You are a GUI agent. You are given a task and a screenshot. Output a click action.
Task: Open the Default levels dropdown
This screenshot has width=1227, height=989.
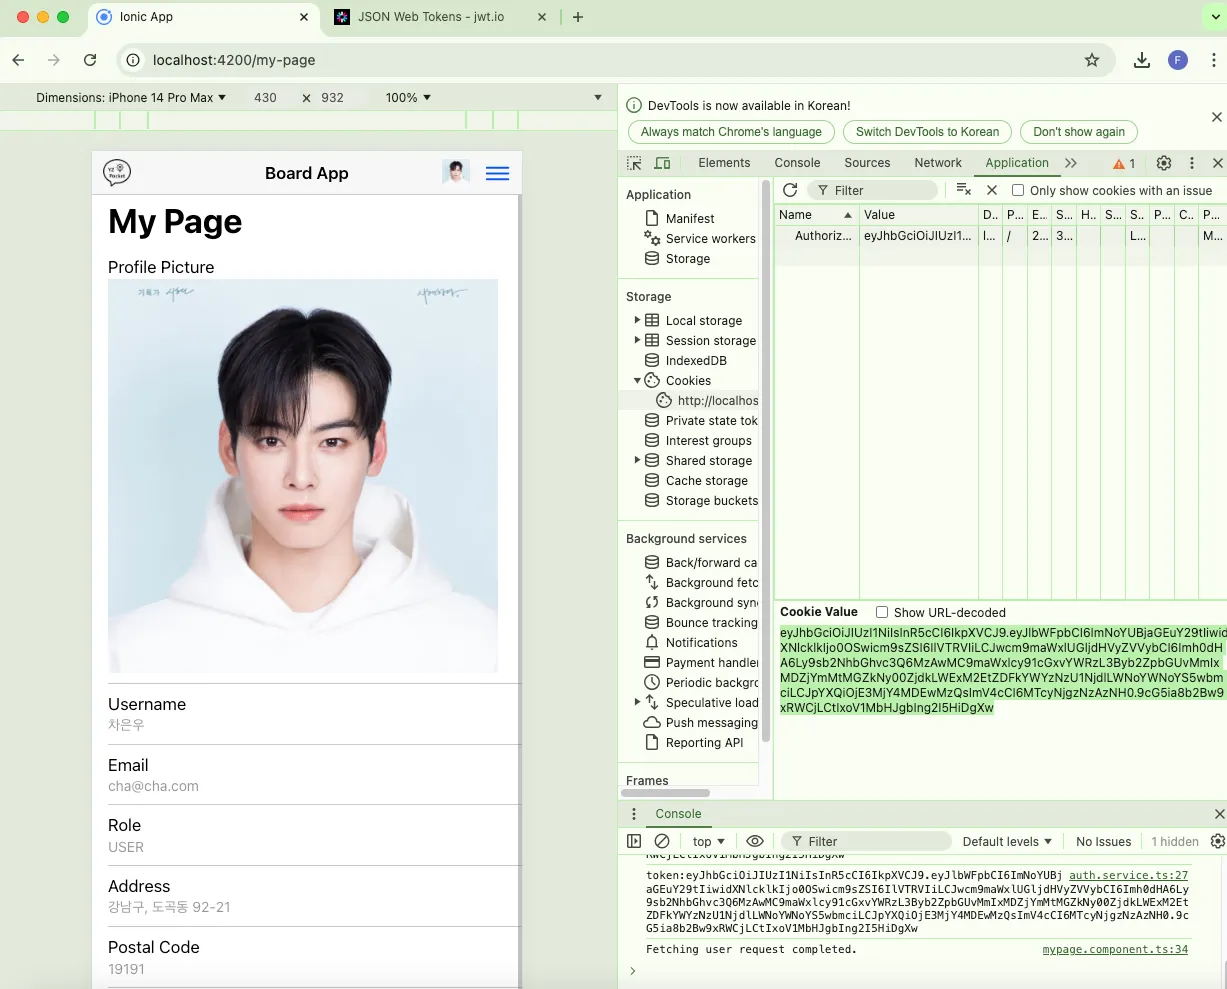[x=1007, y=841]
